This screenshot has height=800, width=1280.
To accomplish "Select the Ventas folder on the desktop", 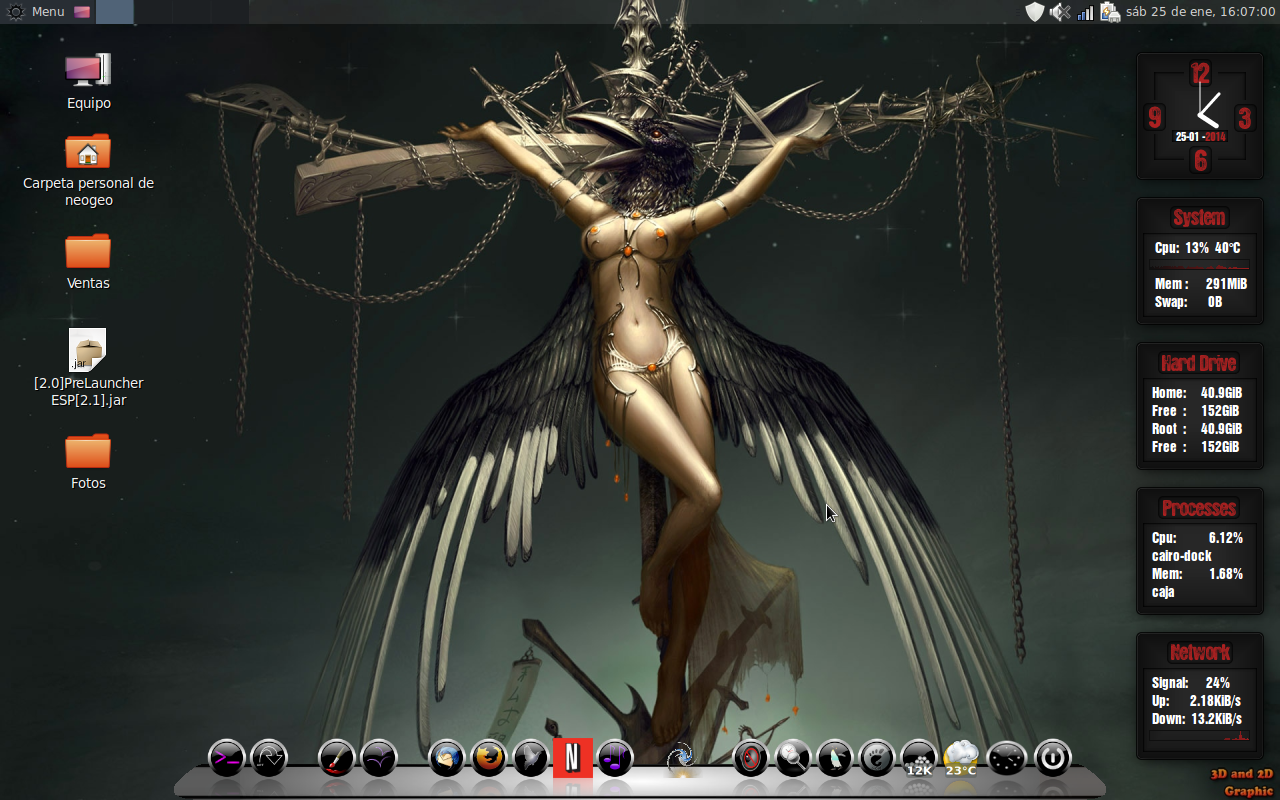I will (88, 261).
